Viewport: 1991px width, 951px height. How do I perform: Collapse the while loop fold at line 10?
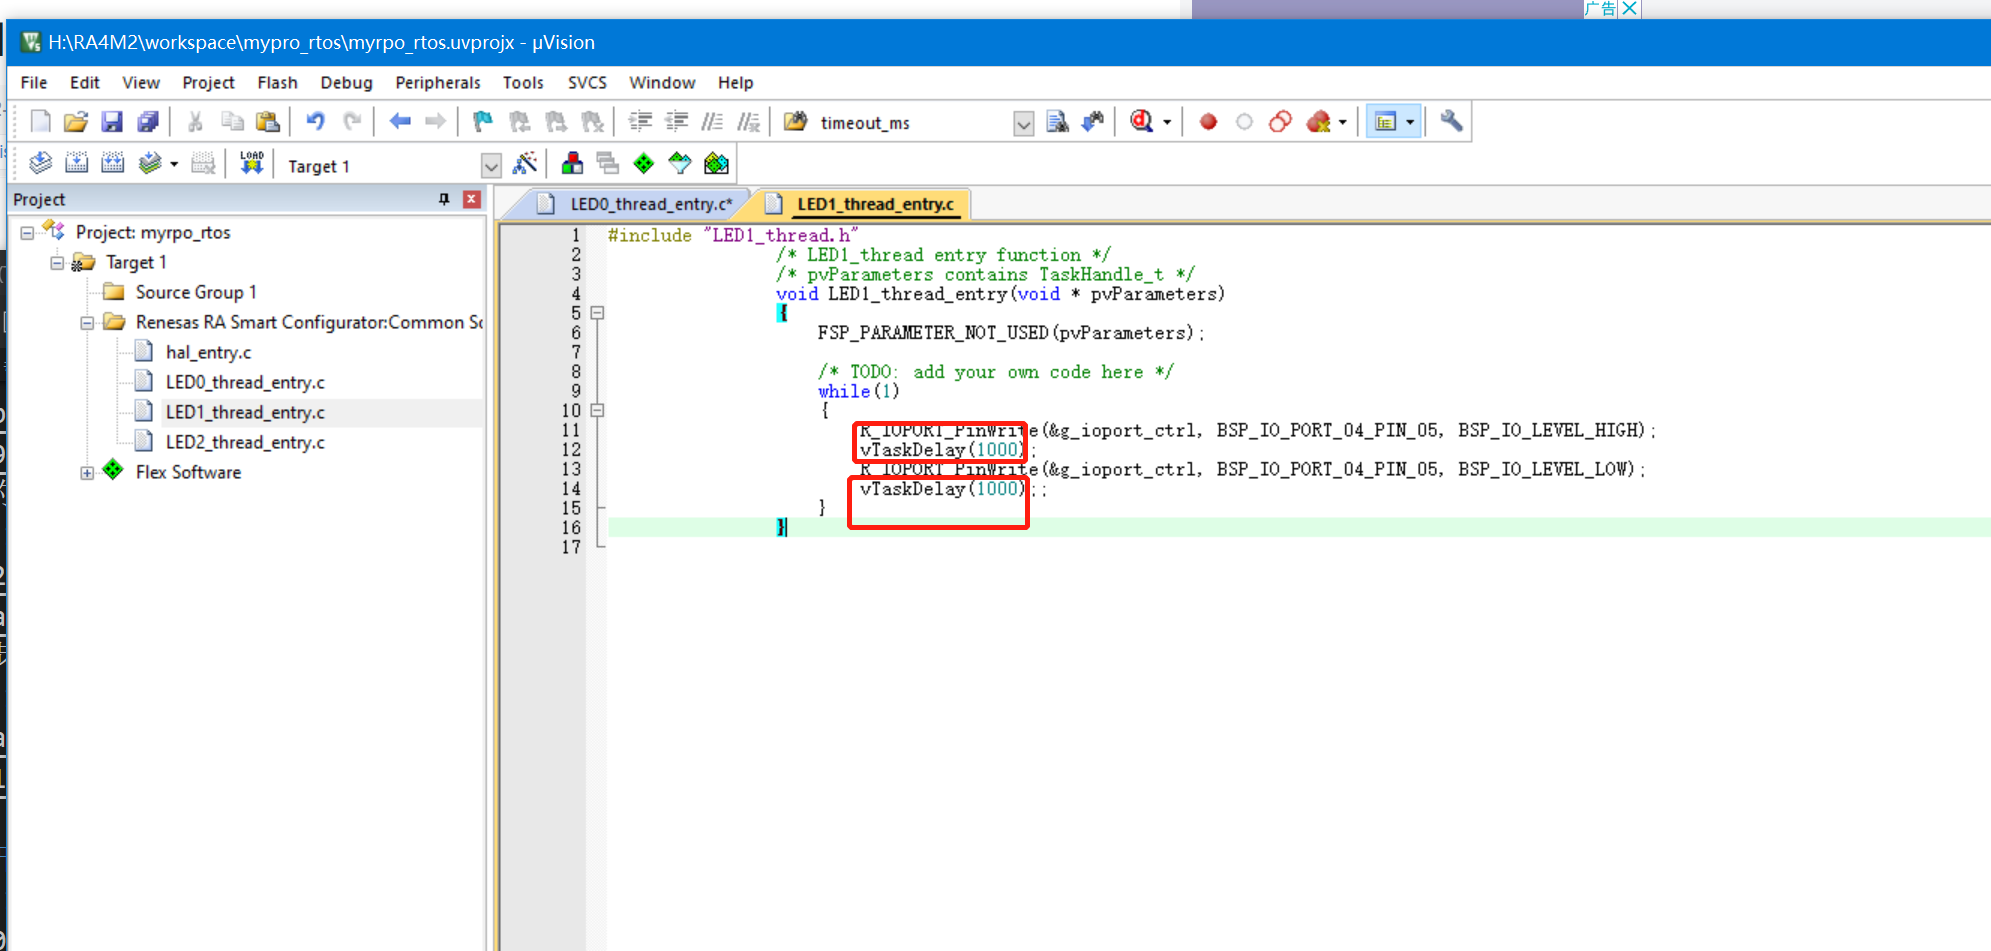coord(597,410)
